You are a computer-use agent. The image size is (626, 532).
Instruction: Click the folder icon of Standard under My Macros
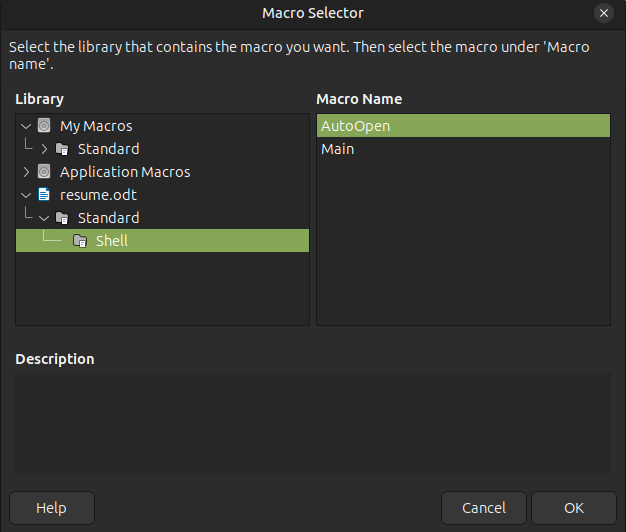click(62, 149)
